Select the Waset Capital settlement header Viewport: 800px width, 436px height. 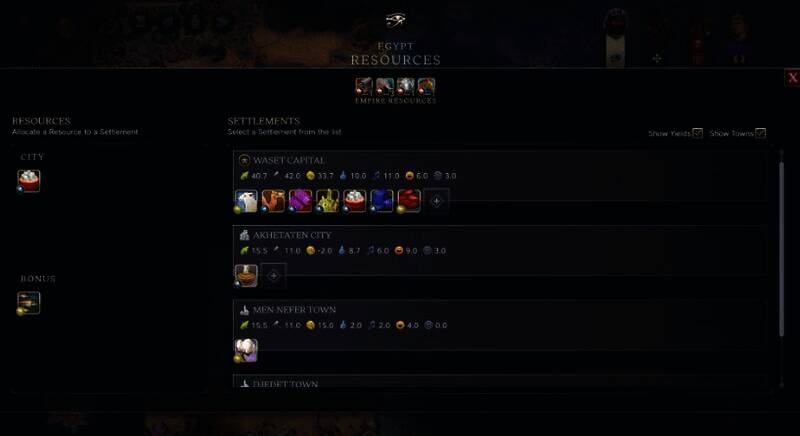pyautogui.click(x=289, y=160)
